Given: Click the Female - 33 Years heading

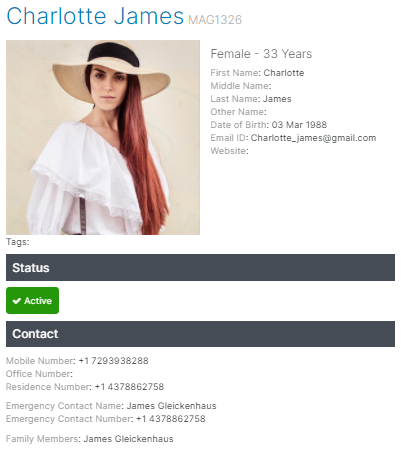Looking at the screenshot, I should (261, 54).
